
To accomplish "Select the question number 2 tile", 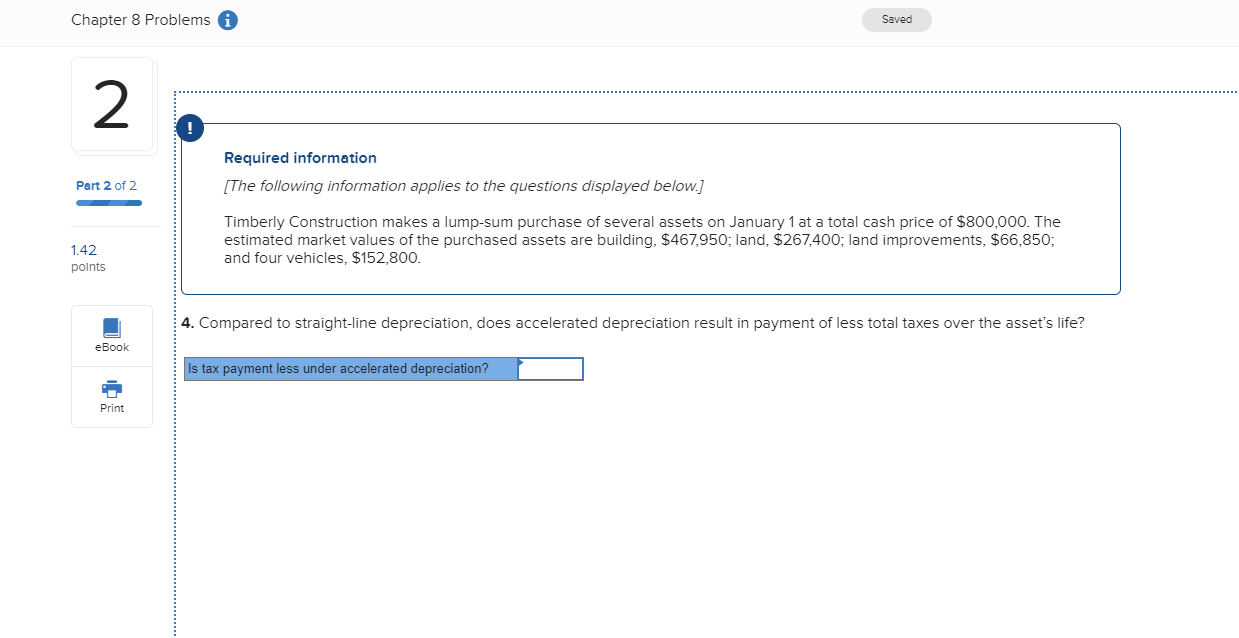I will (113, 104).
